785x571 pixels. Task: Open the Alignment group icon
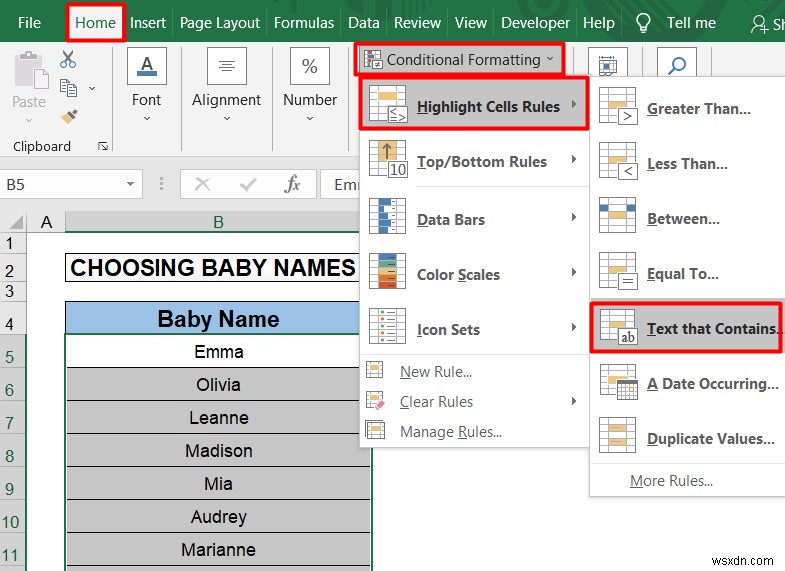[x=227, y=66]
